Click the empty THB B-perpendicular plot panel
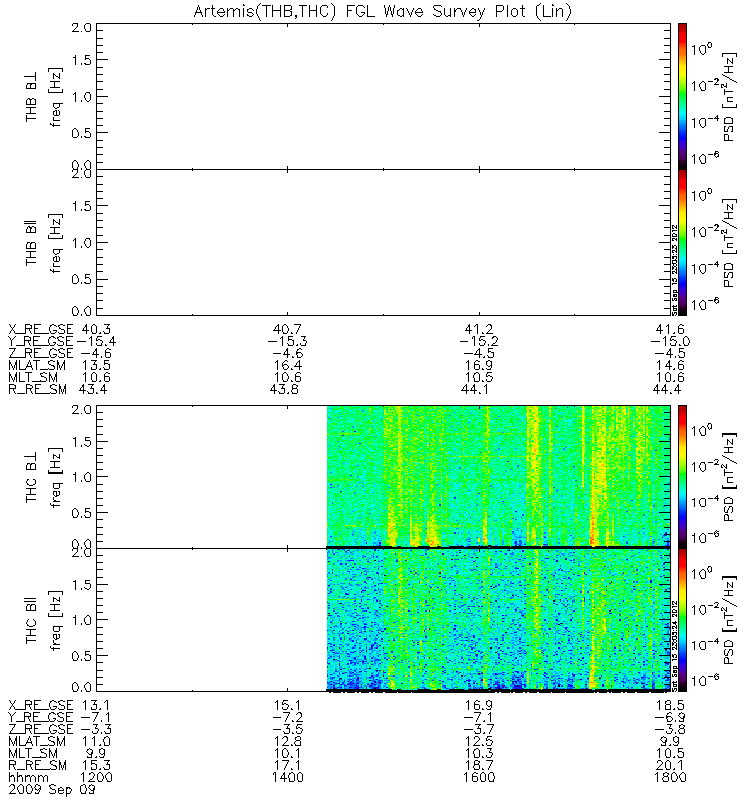Screen dimensions: 750x800 pyautogui.click(x=384, y=96)
